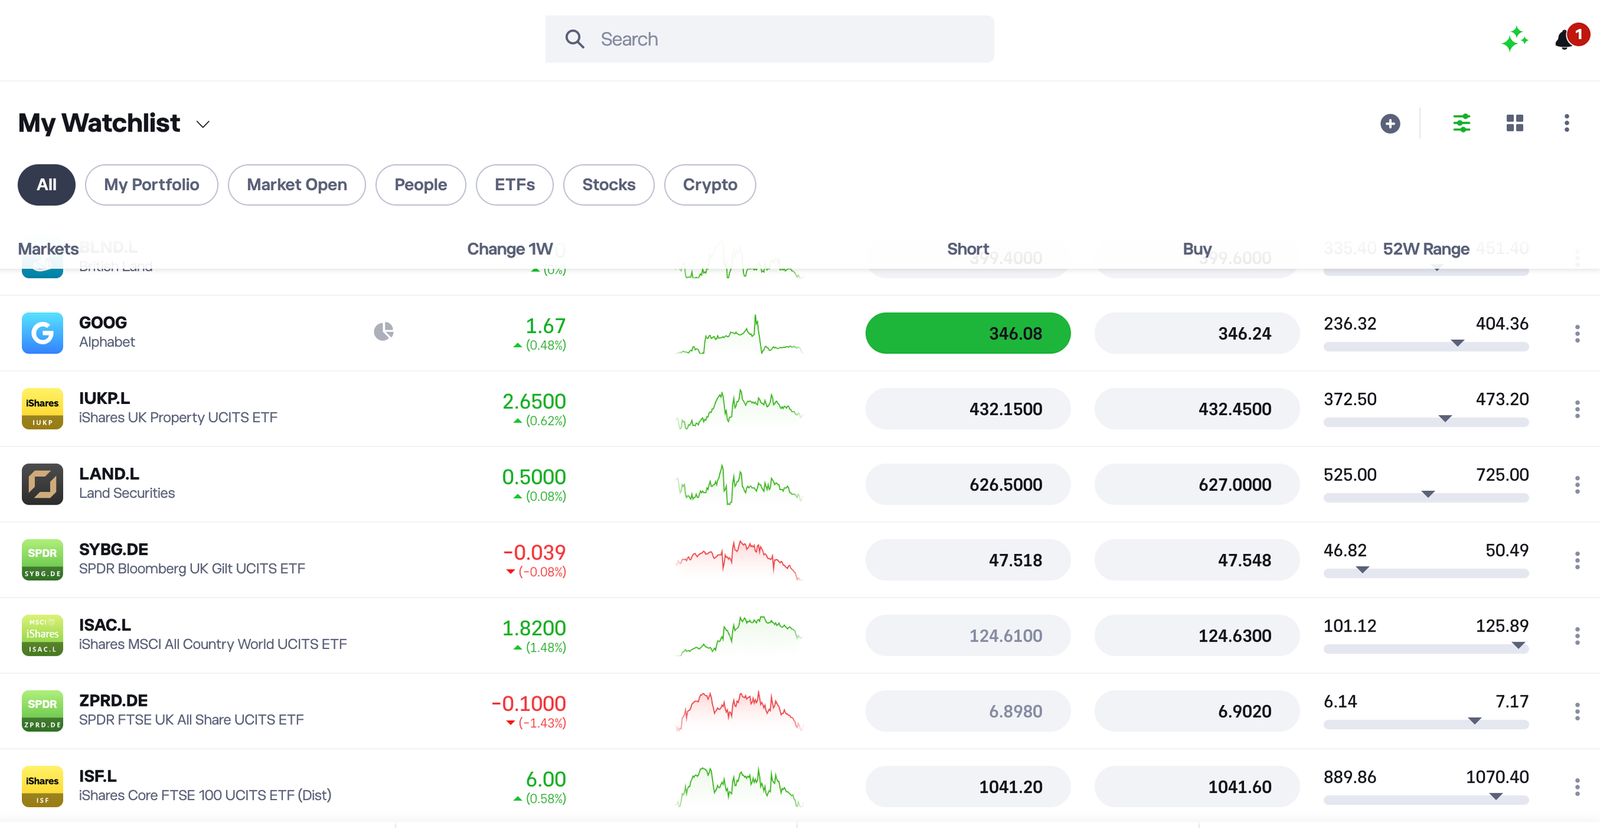Select the All filter tab
This screenshot has height=828, width=1600.
[46, 185]
